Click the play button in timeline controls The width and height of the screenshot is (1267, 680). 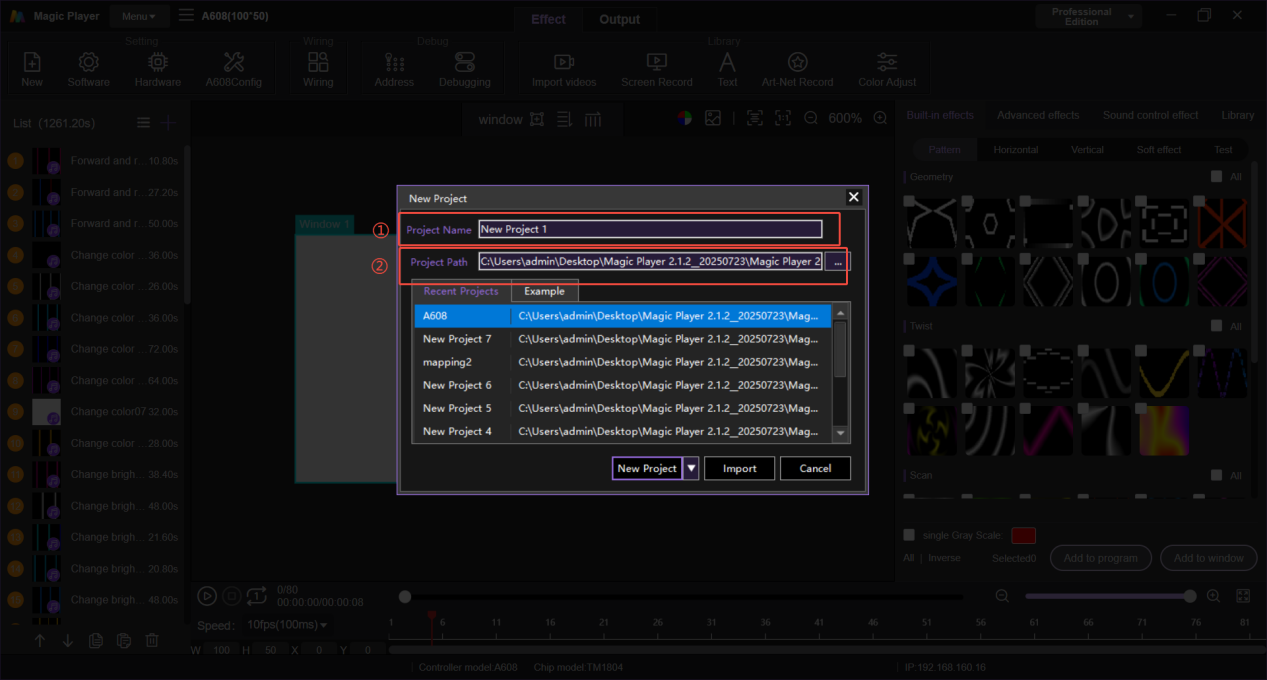pyautogui.click(x=207, y=596)
